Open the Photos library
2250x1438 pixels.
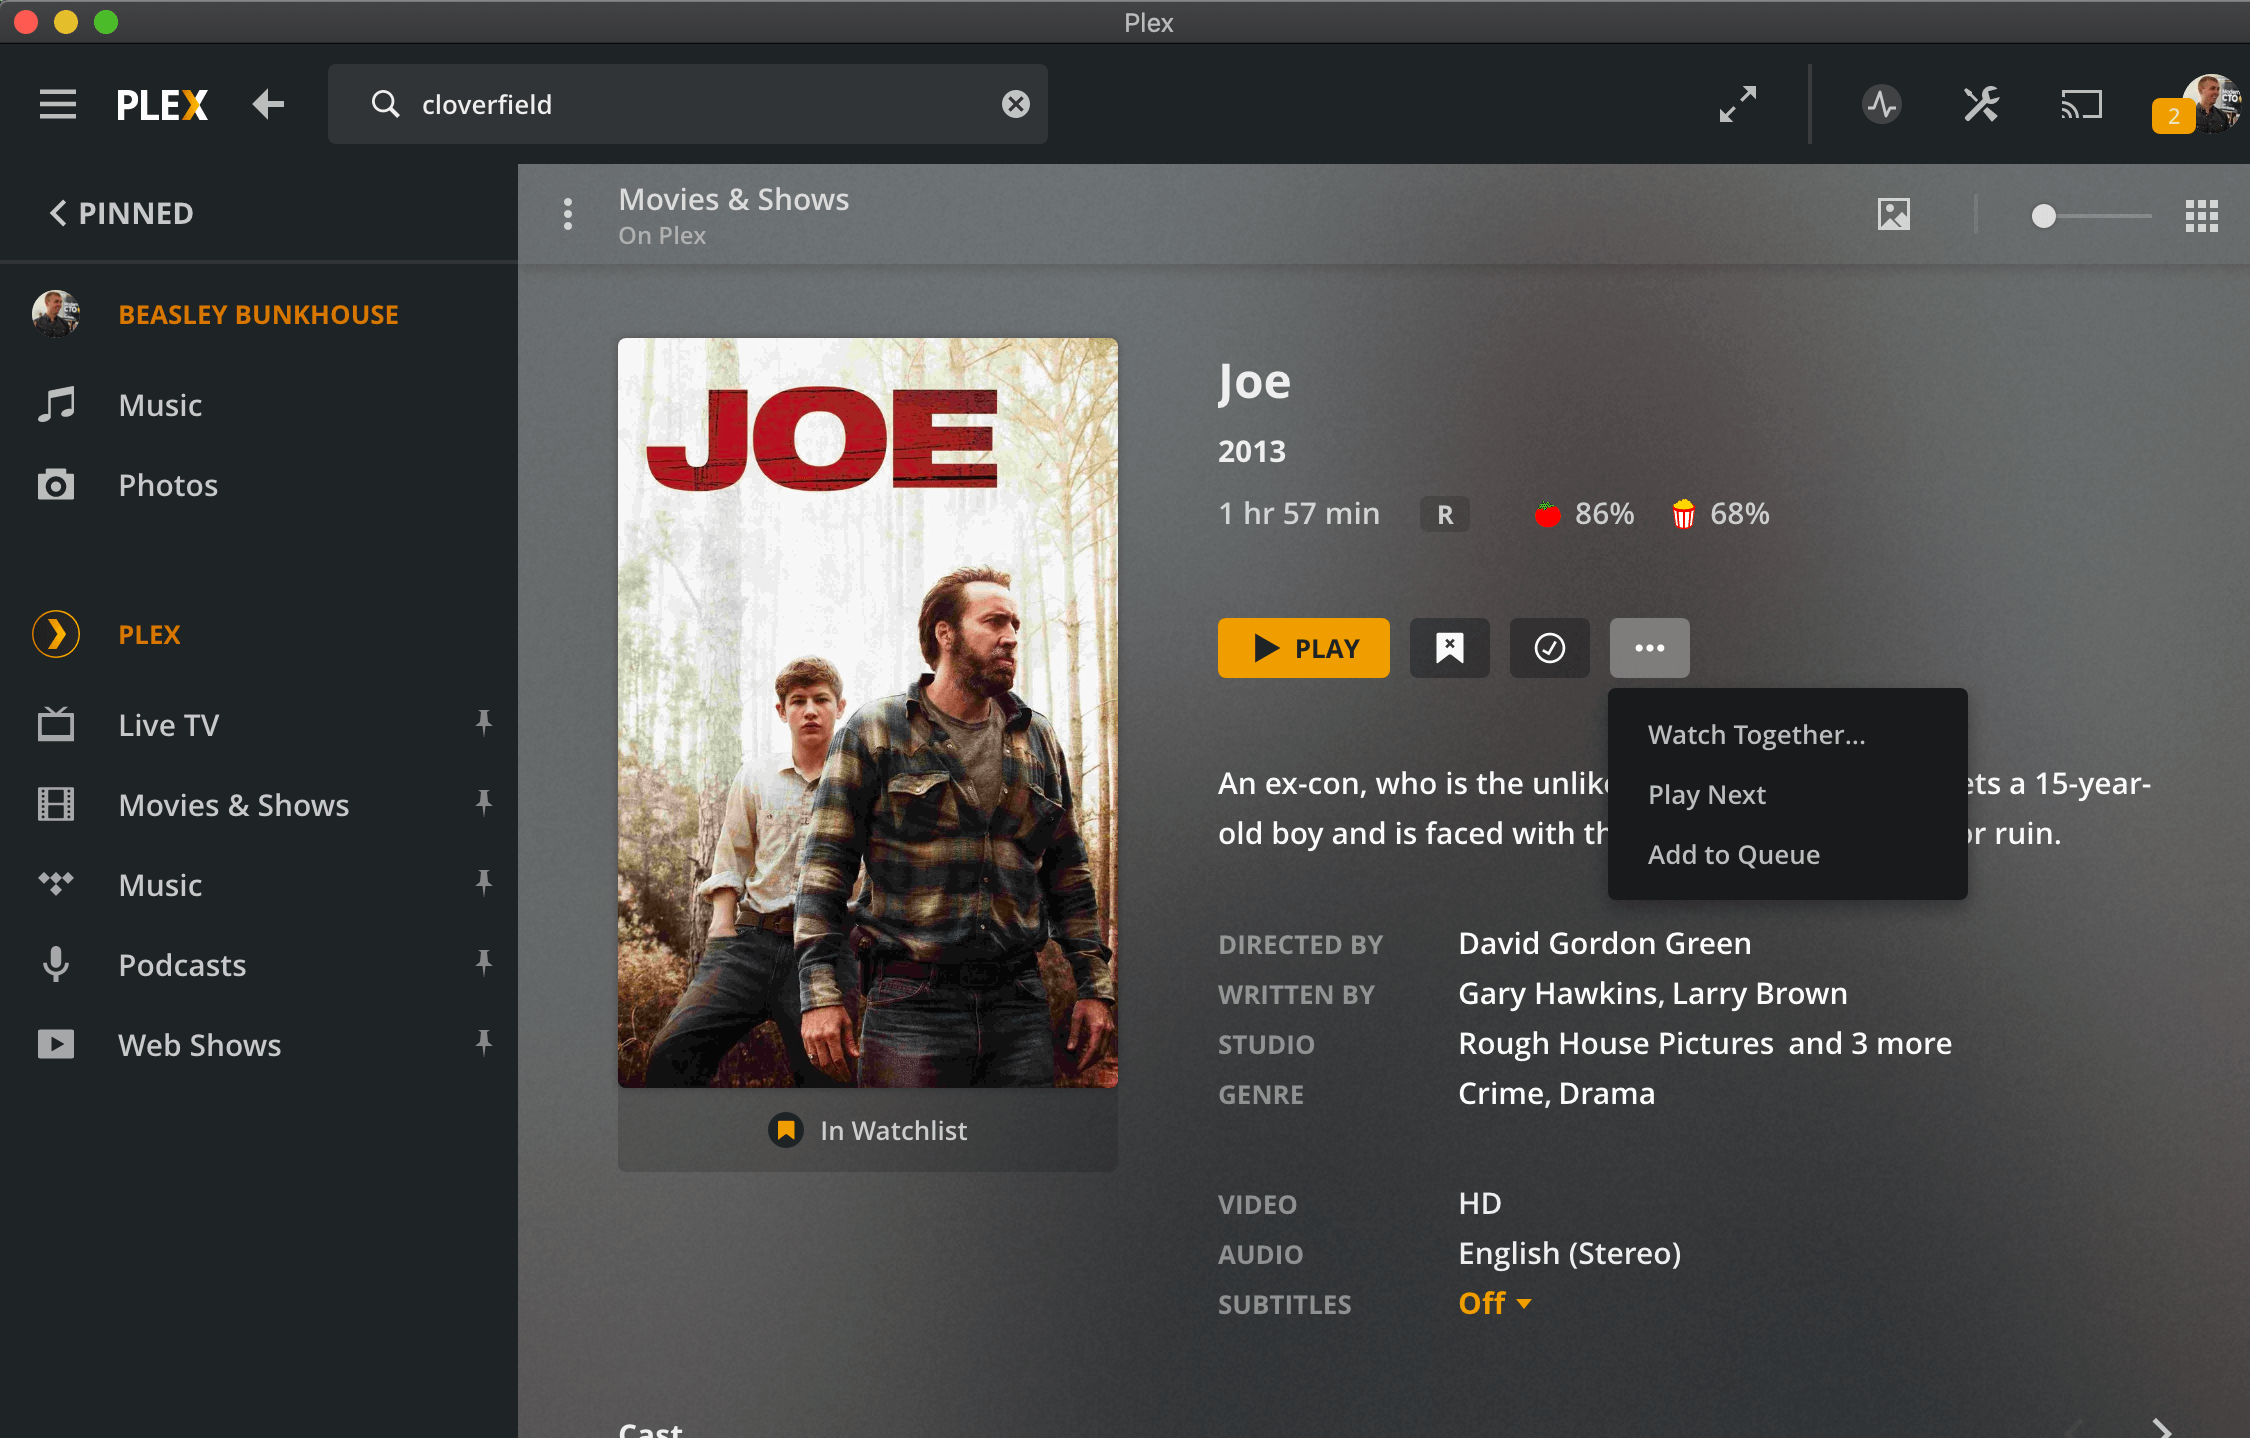[168, 485]
